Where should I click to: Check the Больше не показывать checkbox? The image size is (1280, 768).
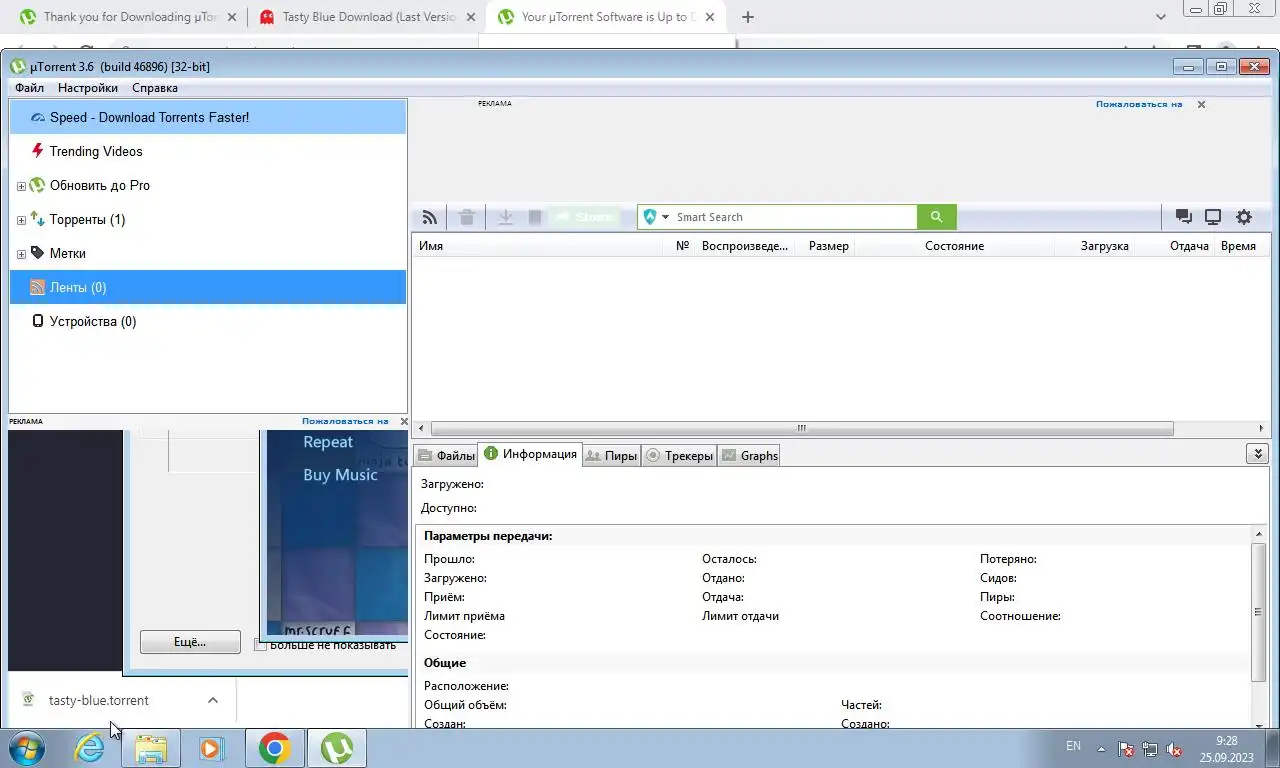click(261, 645)
